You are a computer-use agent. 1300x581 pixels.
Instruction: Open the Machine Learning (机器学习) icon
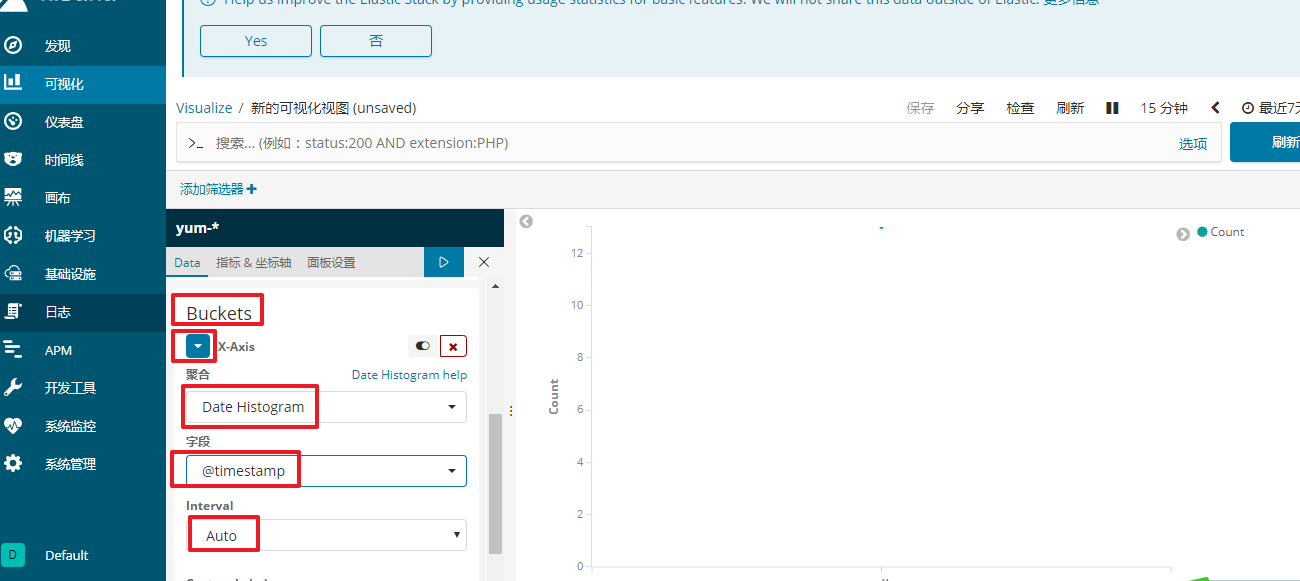[x=13, y=235]
